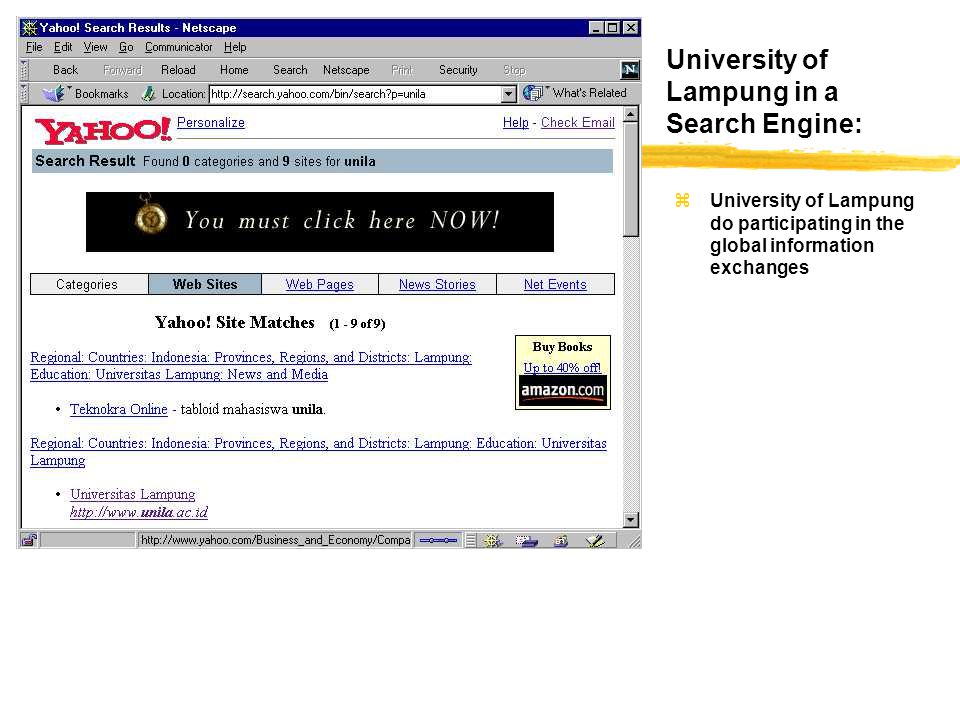Click the 'Yahoo! Site Matches' heading

pyautogui.click(x=234, y=323)
